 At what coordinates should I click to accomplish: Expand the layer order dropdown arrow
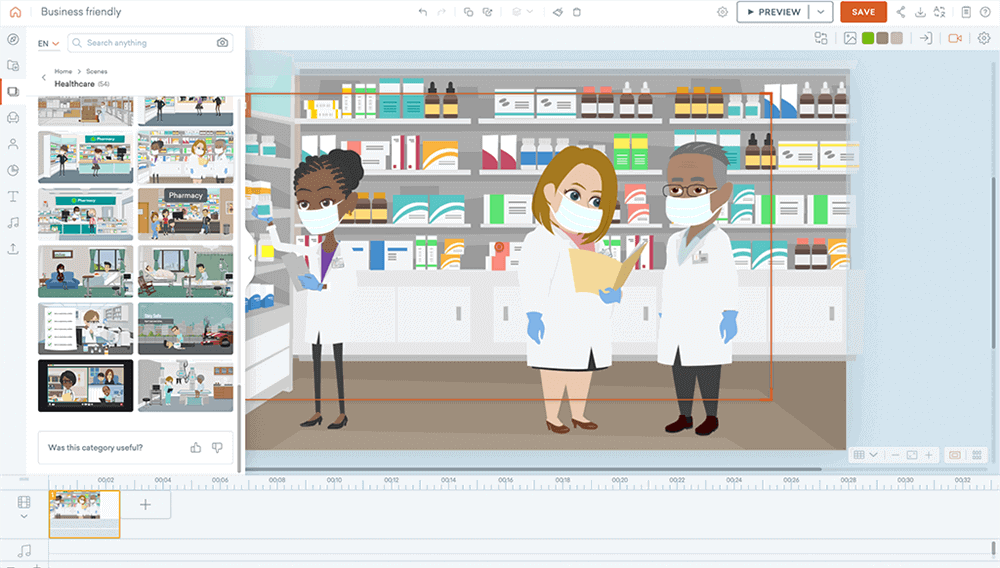(x=530, y=12)
